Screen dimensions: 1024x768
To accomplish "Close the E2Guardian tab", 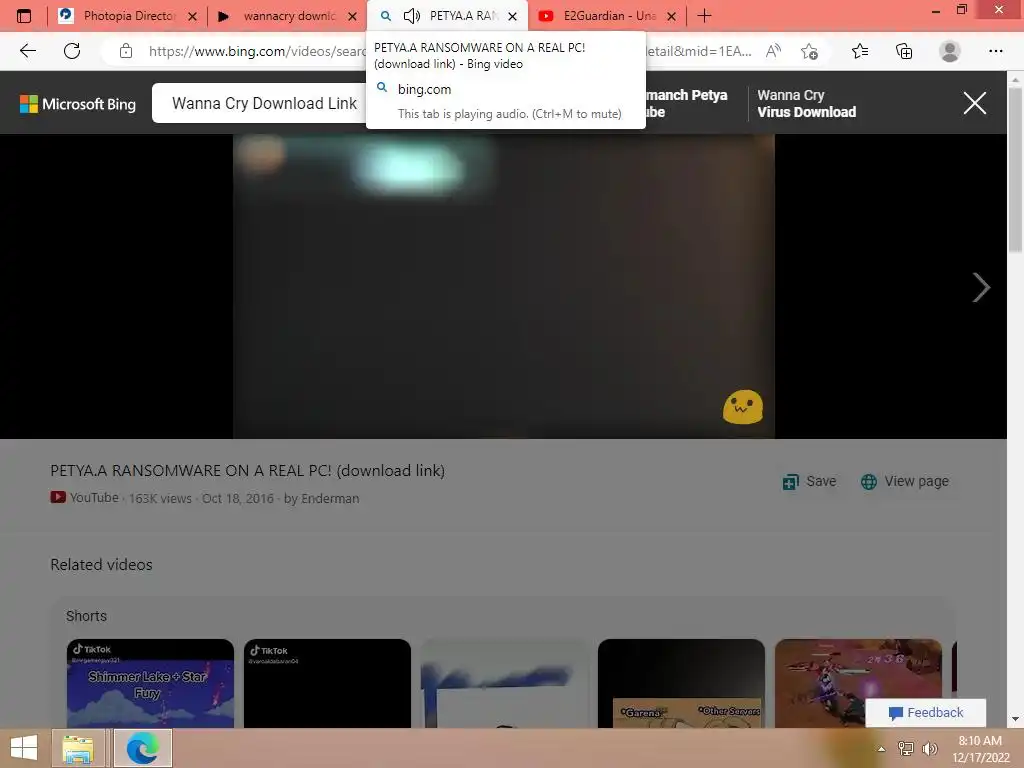I will [x=671, y=16].
